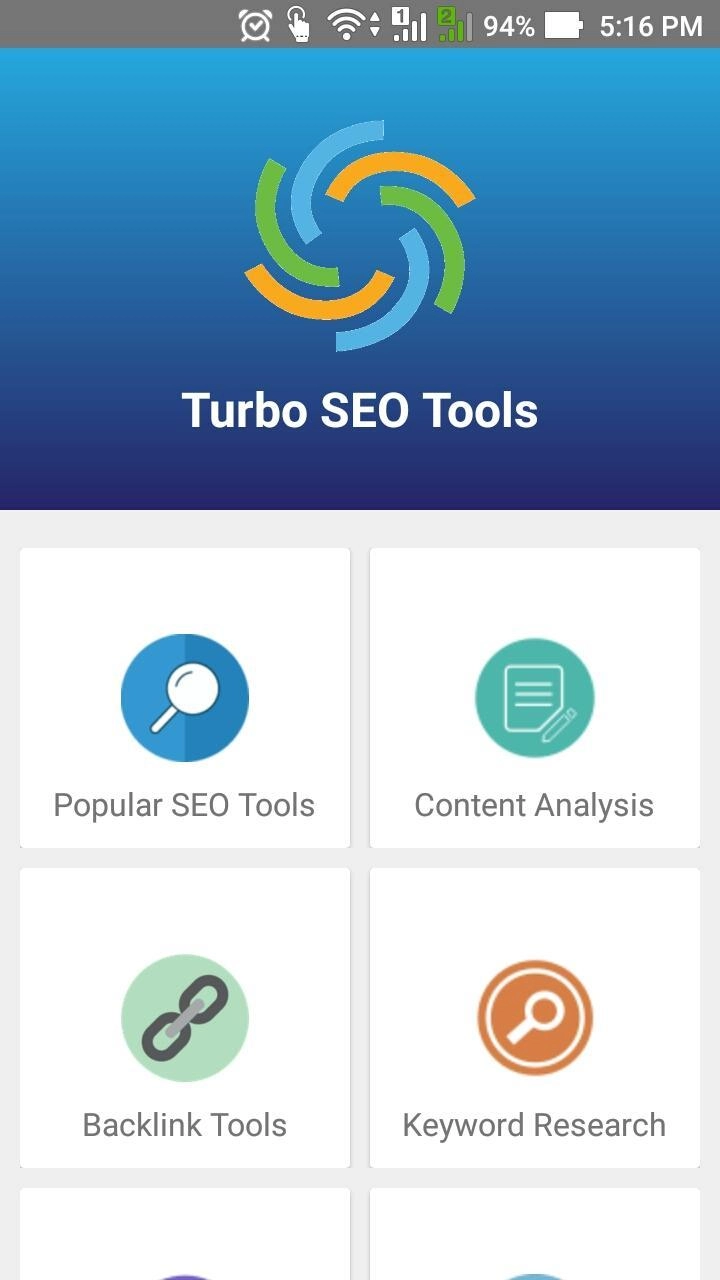Viewport: 720px width, 1280px height.
Task: Tap the Popular SEO Tools magnifier icon
Action: pos(185,697)
